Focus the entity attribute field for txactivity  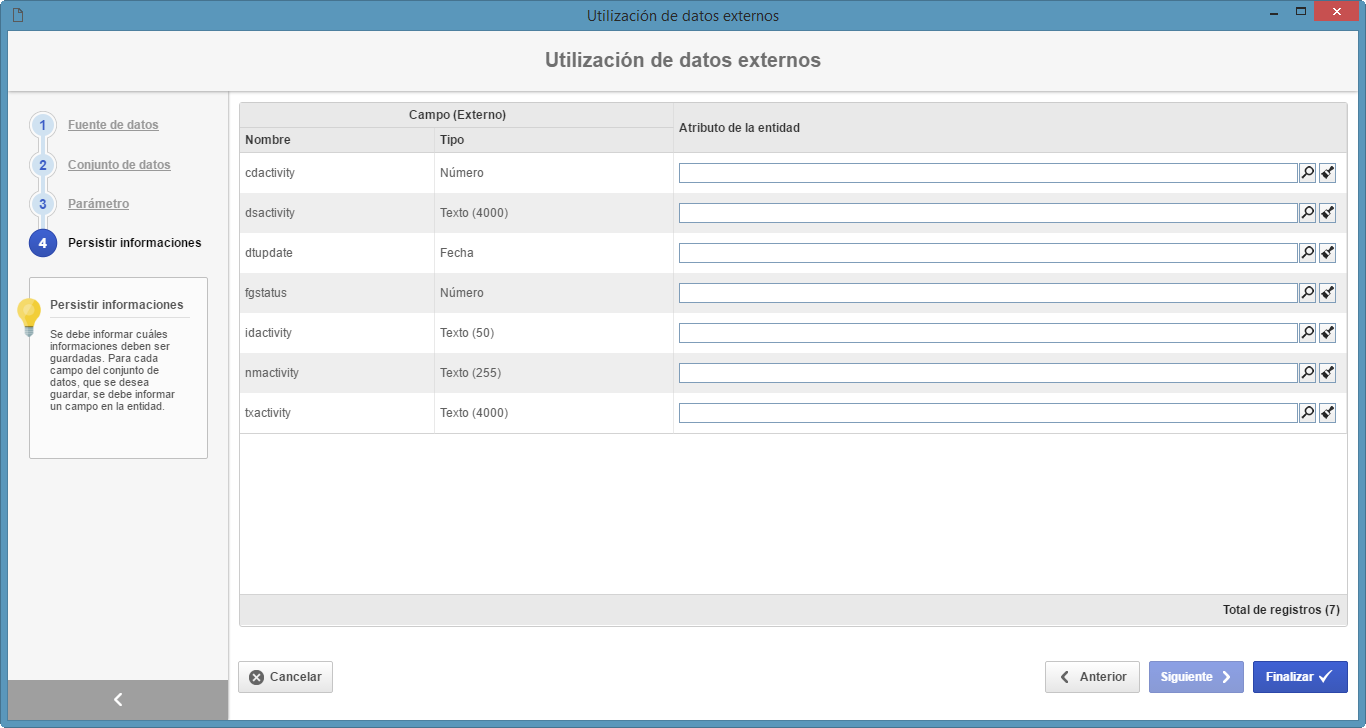988,413
